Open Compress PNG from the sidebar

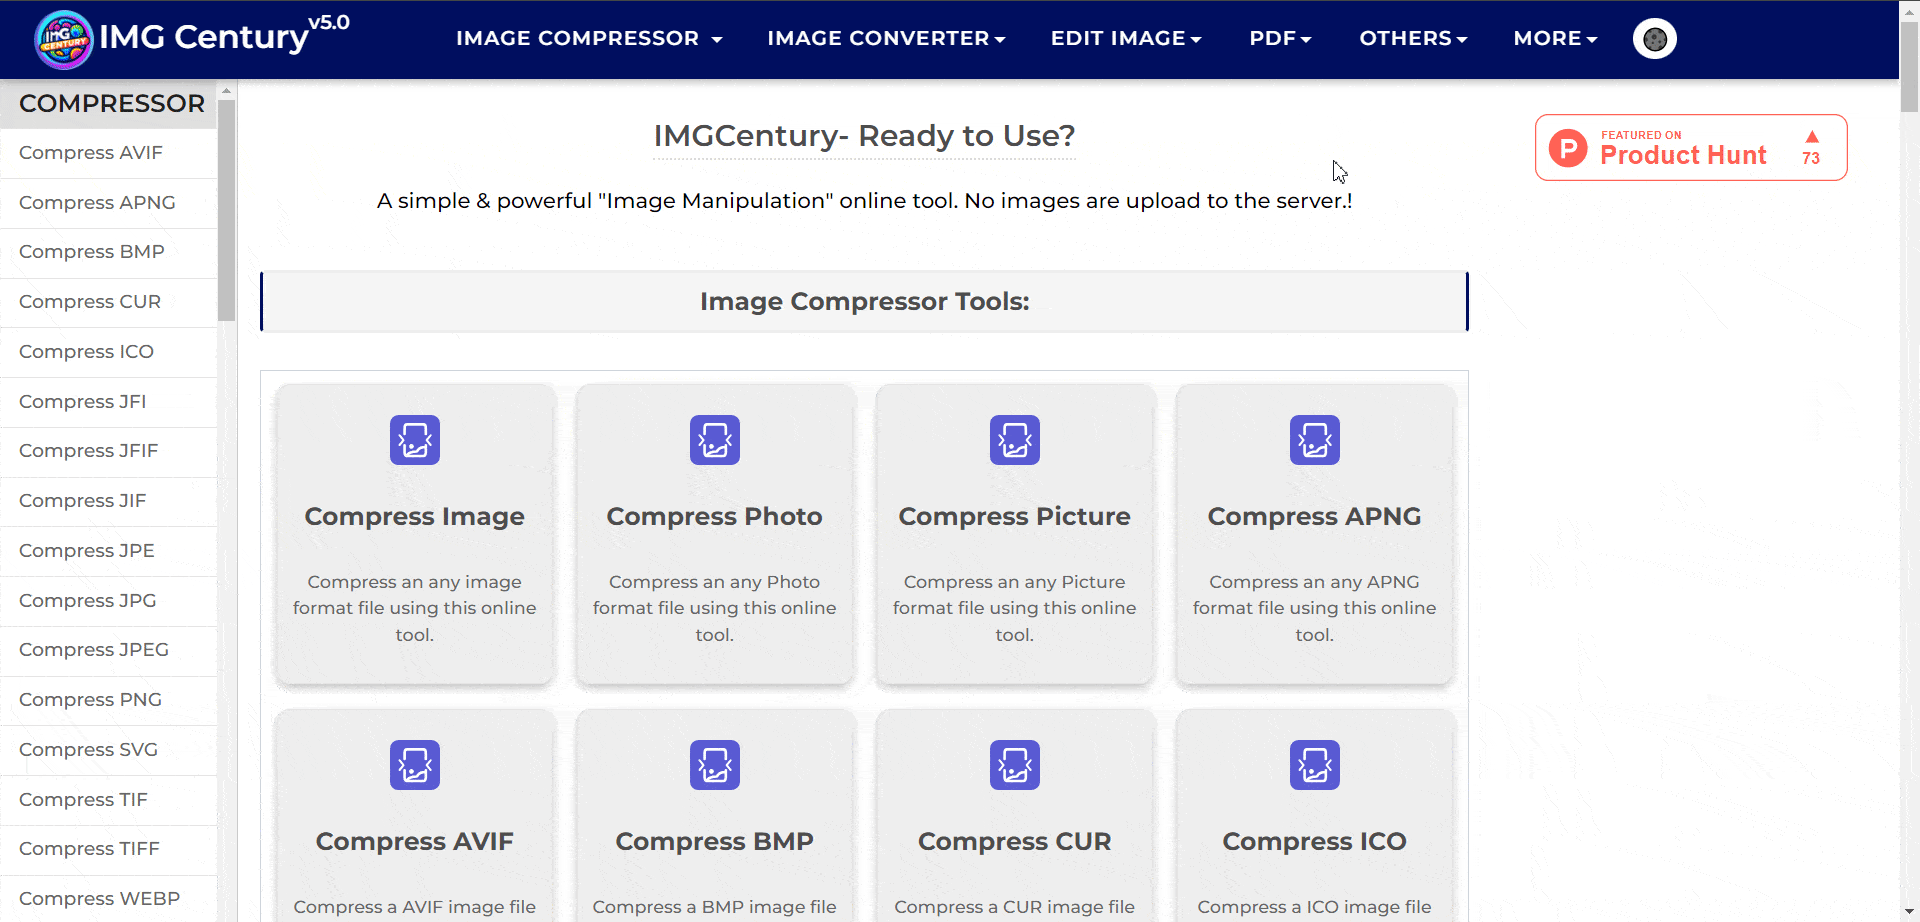click(x=108, y=700)
